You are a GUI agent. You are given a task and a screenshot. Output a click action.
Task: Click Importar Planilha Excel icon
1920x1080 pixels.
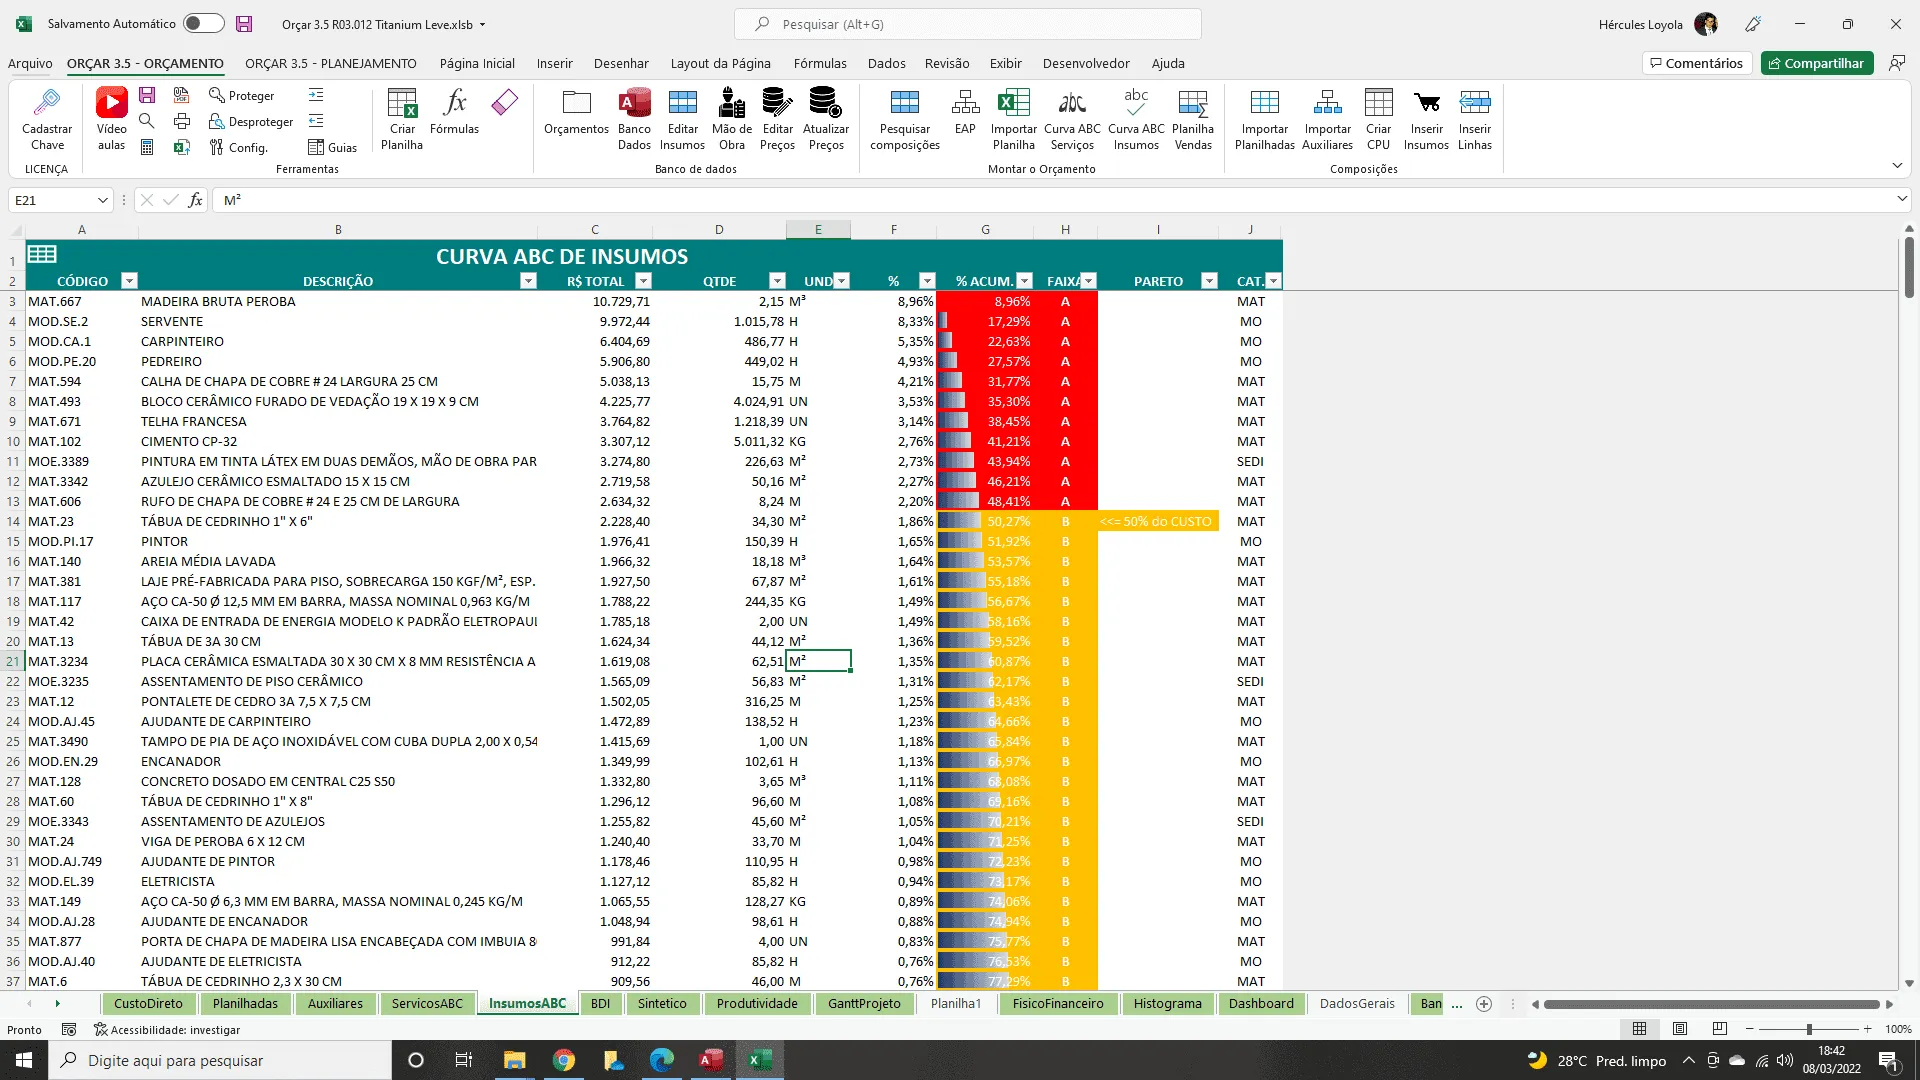point(1014,102)
